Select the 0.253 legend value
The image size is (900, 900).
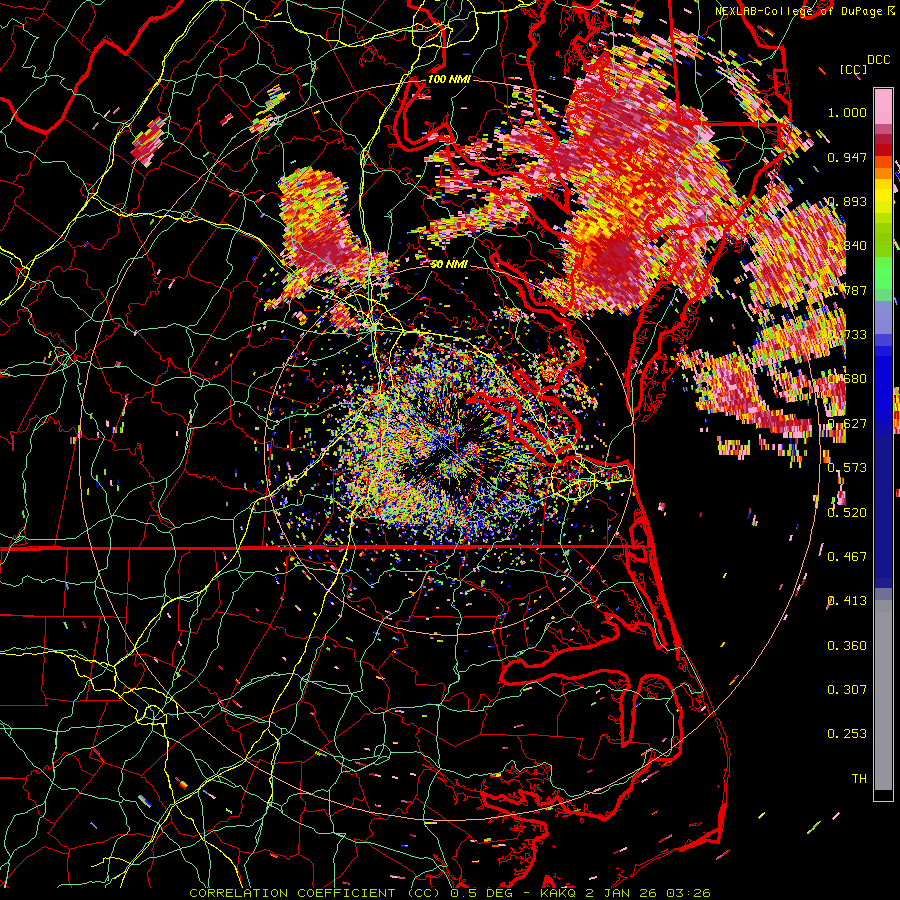click(847, 734)
